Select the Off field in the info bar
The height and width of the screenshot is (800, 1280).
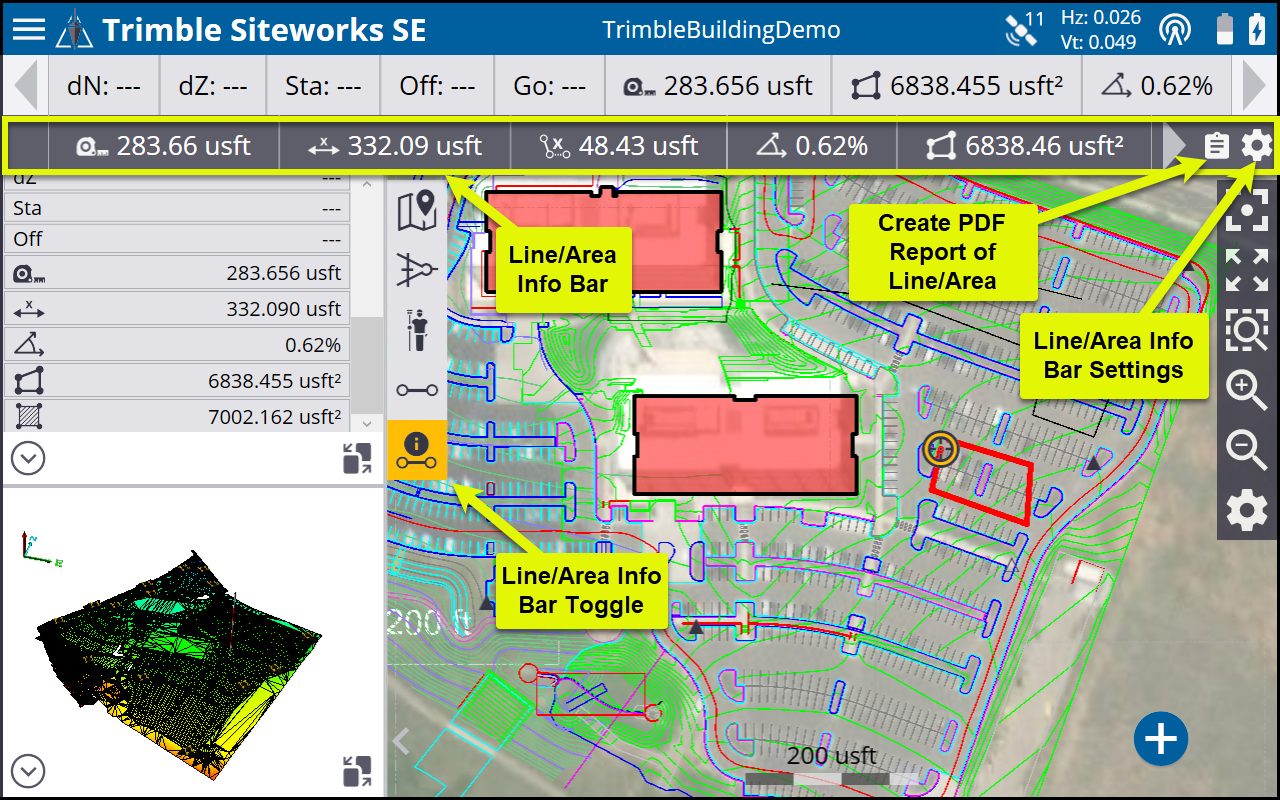coord(437,86)
